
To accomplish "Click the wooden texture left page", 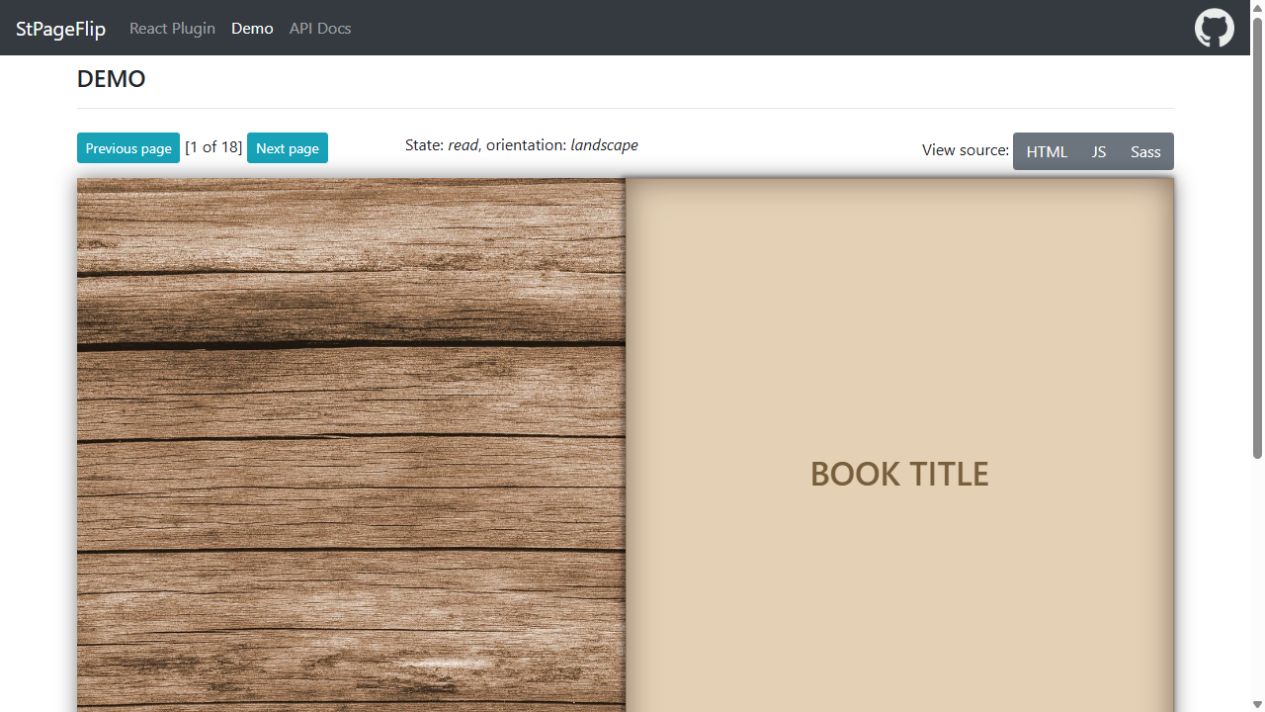I will click(351, 445).
